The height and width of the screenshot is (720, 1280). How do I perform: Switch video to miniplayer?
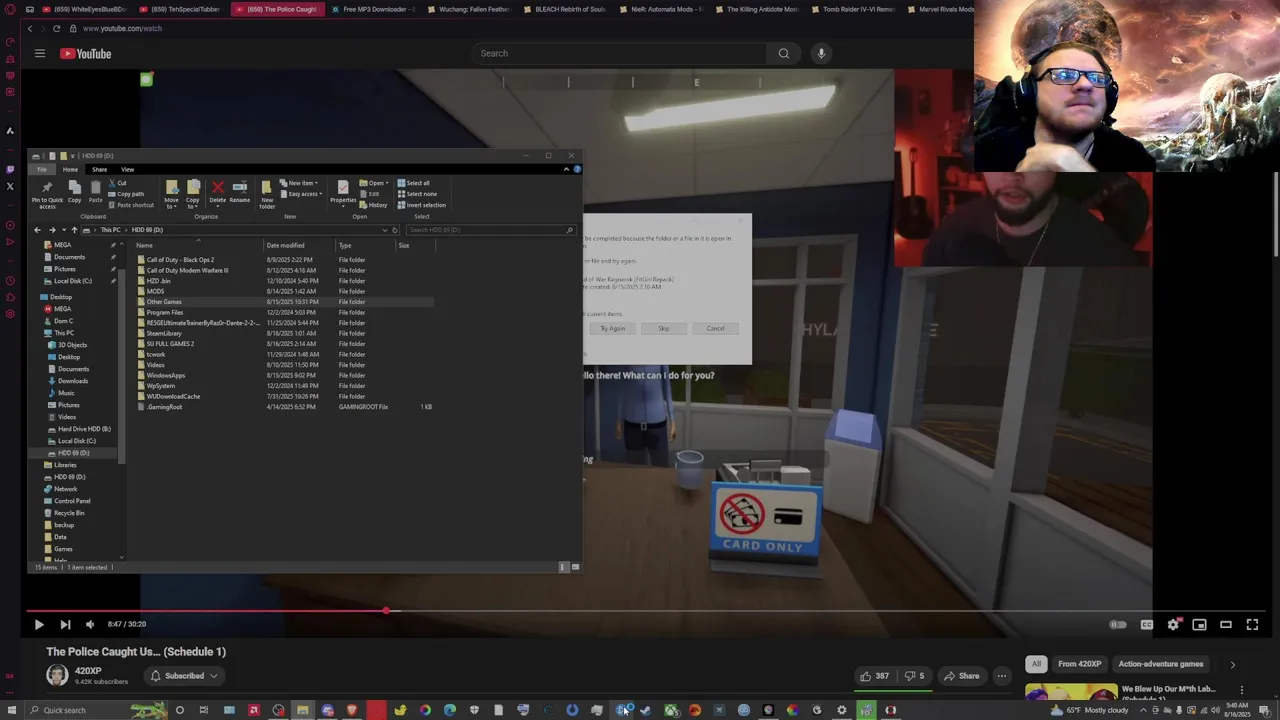[1199, 624]
